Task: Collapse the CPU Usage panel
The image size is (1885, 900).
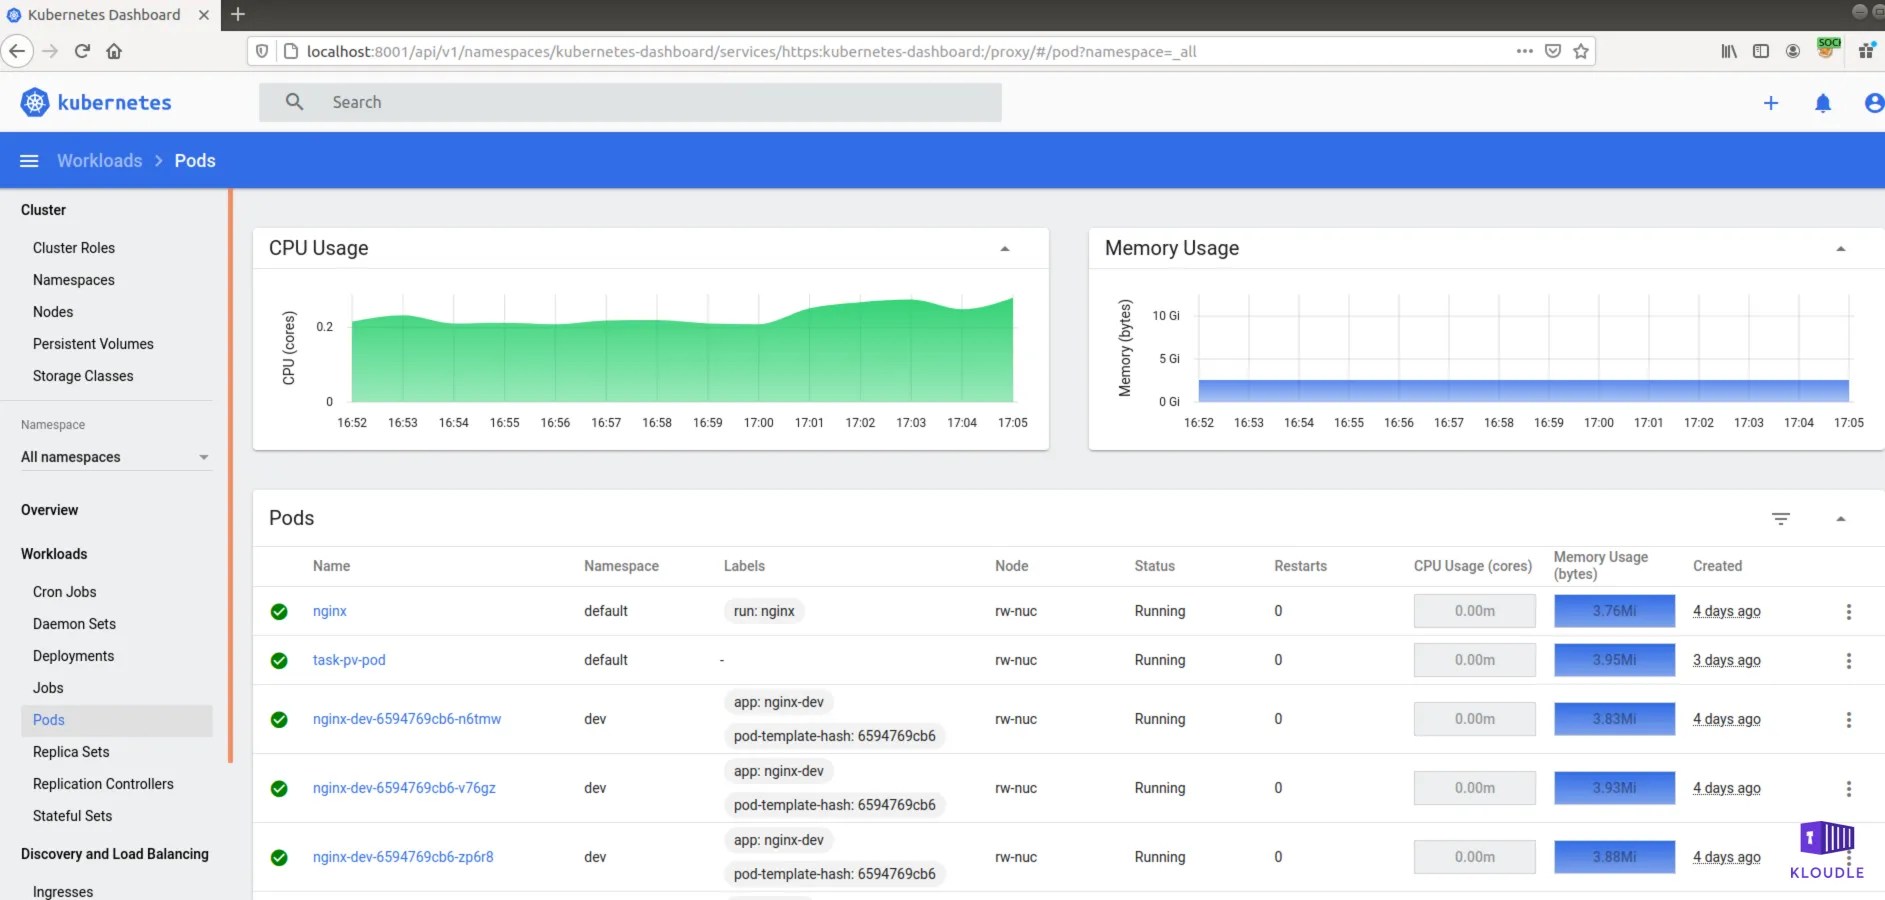Action: tap(1006, 247)
